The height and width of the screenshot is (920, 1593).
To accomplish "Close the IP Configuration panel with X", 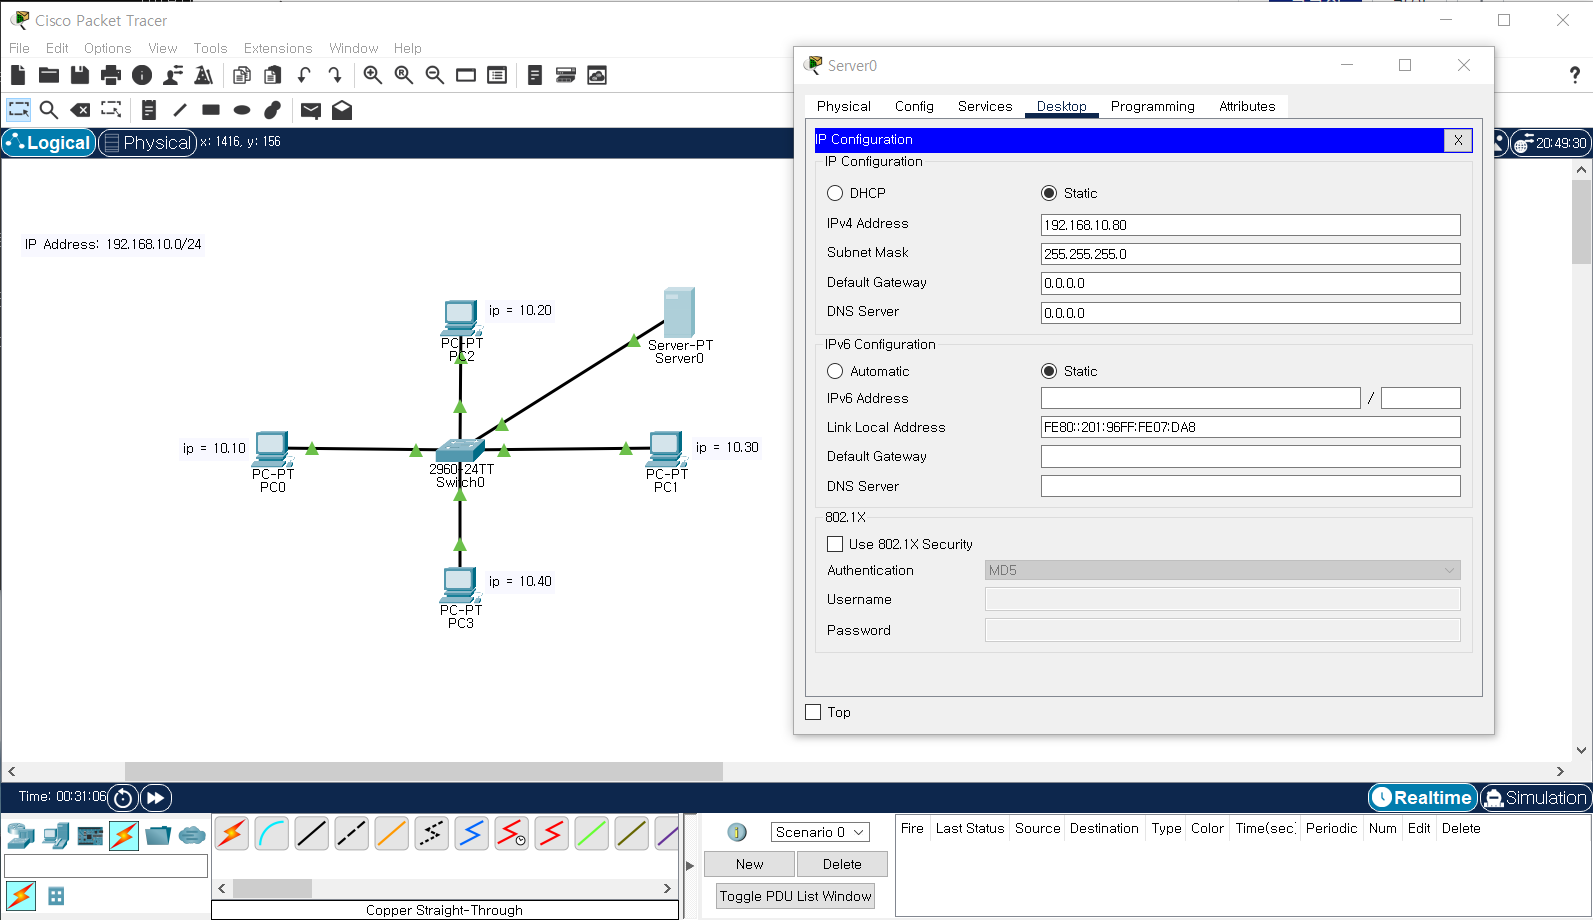I will (x=1458, y=140).
